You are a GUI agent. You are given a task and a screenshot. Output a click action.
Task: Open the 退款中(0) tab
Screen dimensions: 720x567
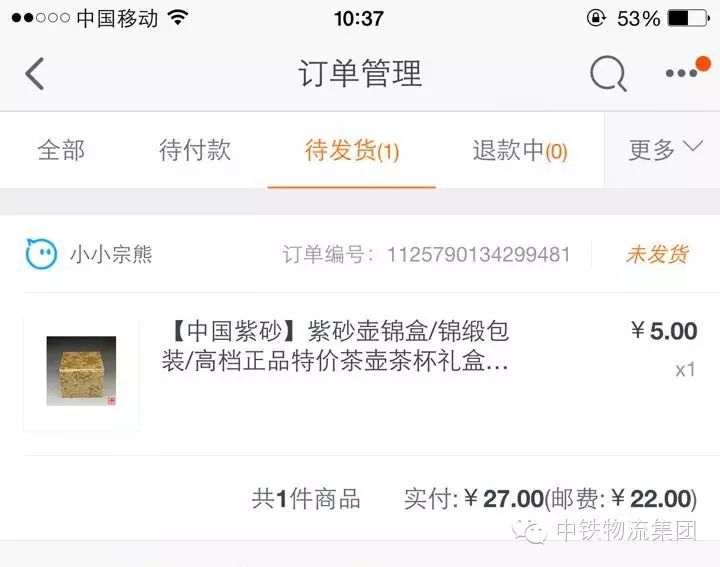(x=520, y=151)
